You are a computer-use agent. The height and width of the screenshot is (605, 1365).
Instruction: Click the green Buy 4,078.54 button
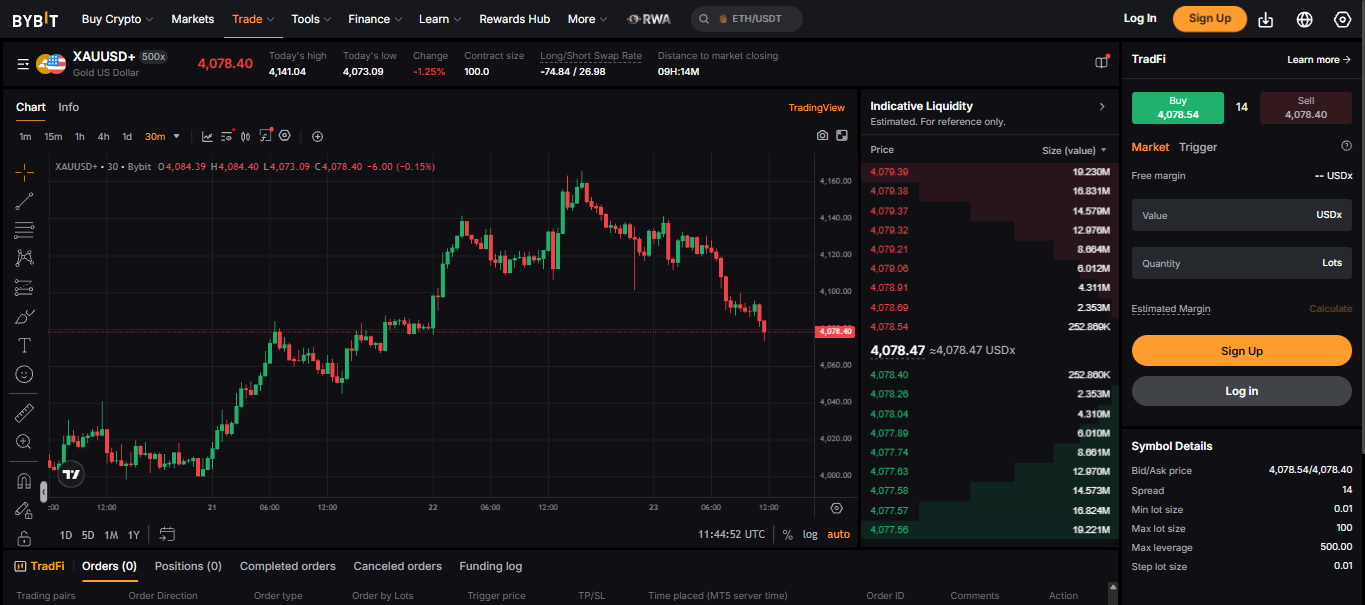[x=1177, y=107]
